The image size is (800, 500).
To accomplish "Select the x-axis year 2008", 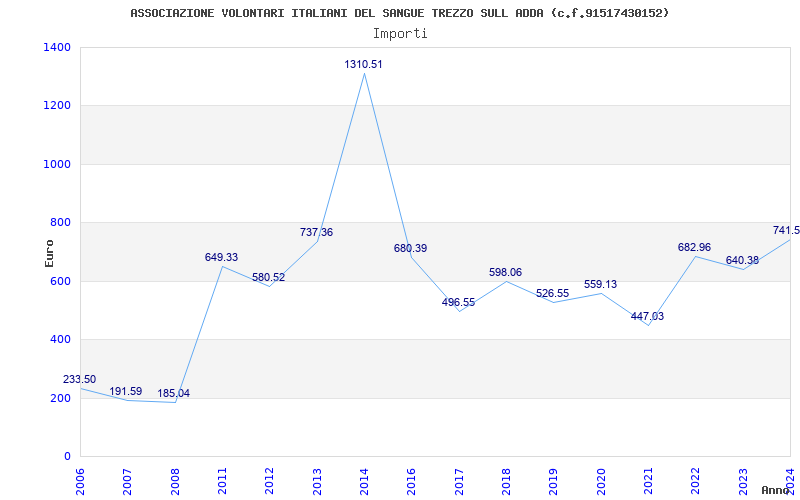I will [175, 481].
